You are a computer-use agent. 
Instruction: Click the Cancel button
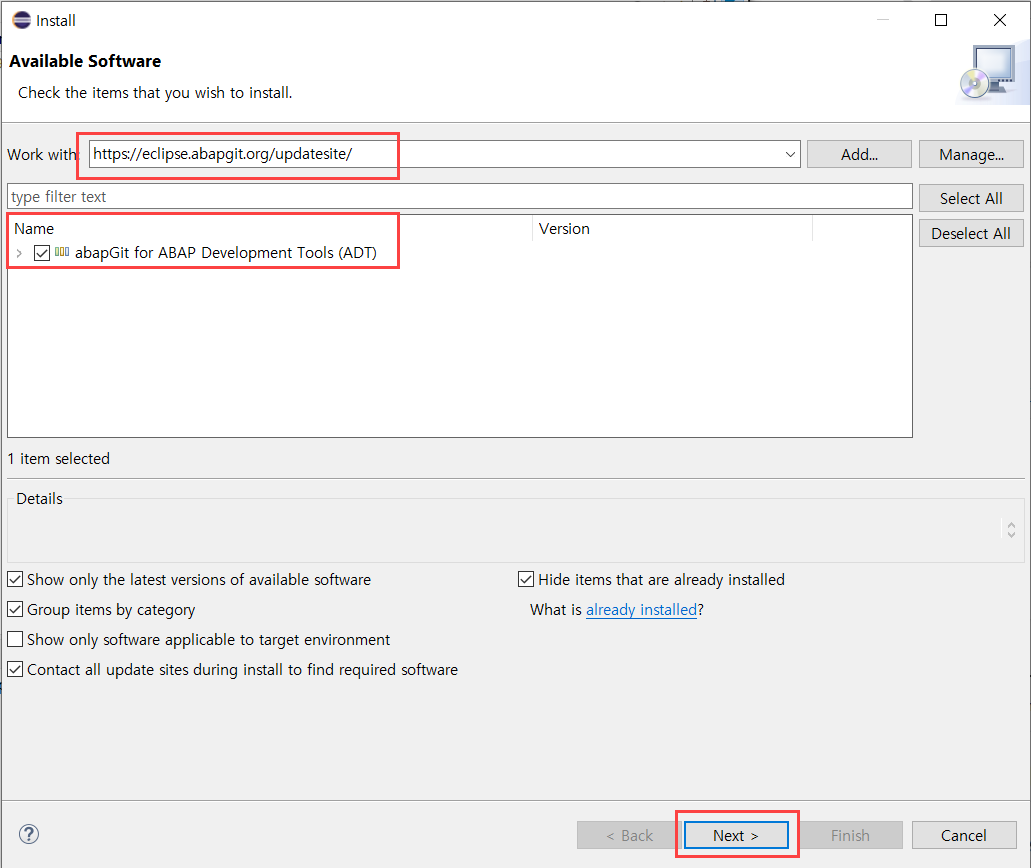(x=963, y=835)
